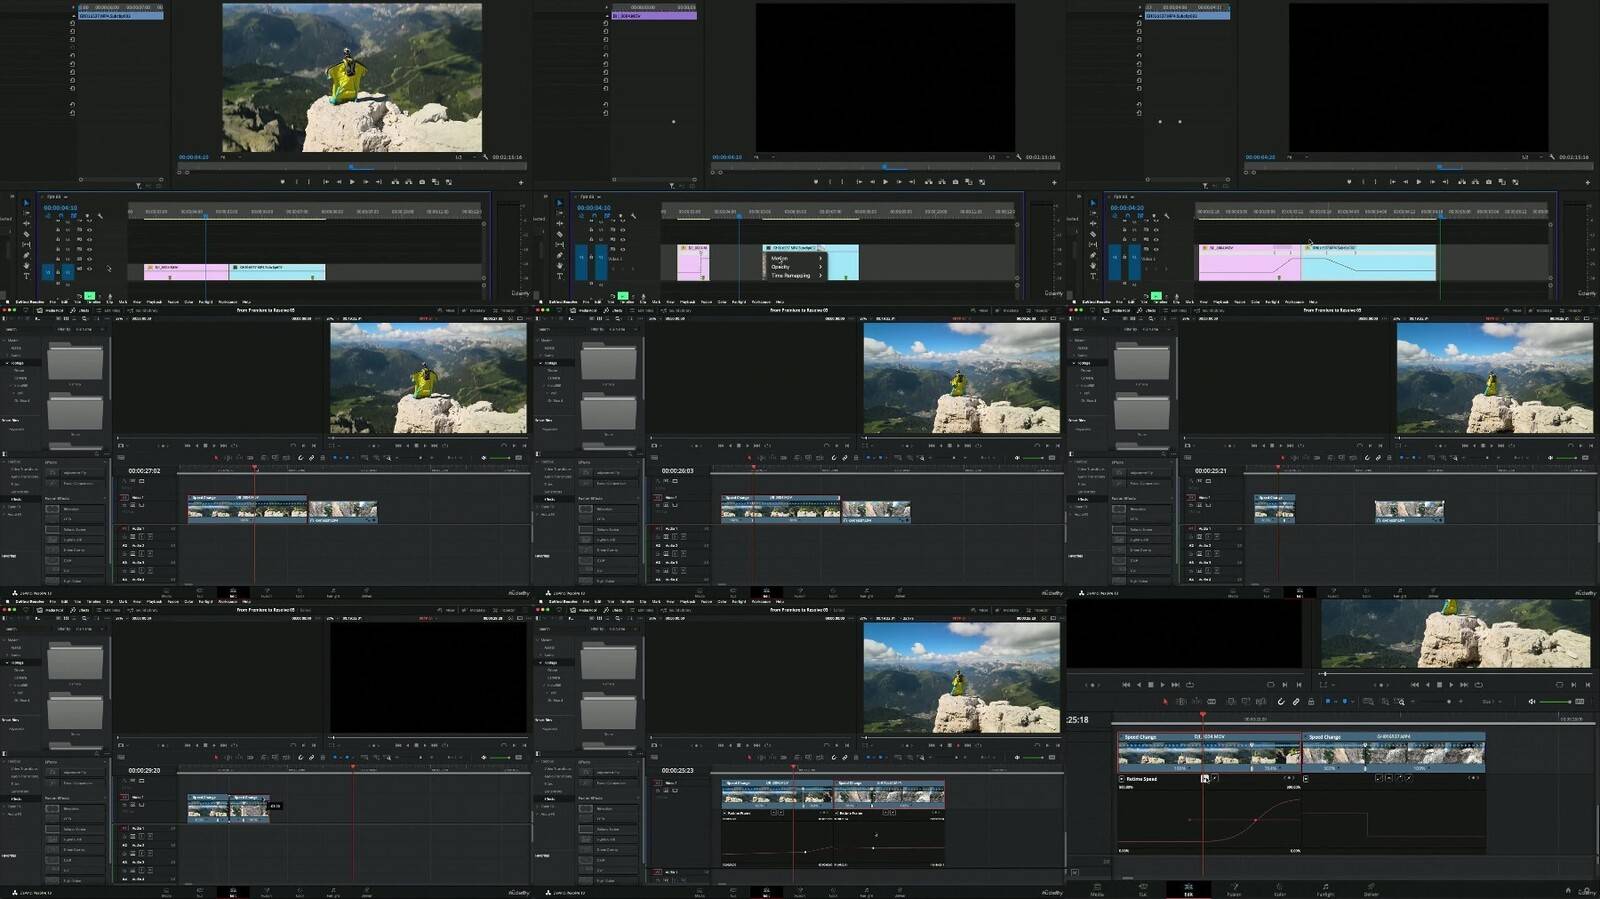
Task: Choose Selection Mode arrow in enlarged 25:18 Resolve frame
Action: tap(1165, 702)
